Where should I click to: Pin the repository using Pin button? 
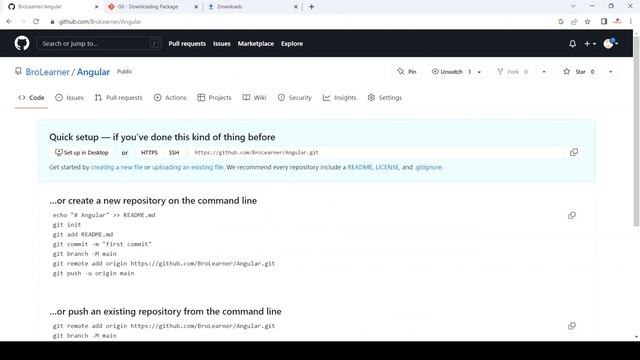(x=407, y=72)
